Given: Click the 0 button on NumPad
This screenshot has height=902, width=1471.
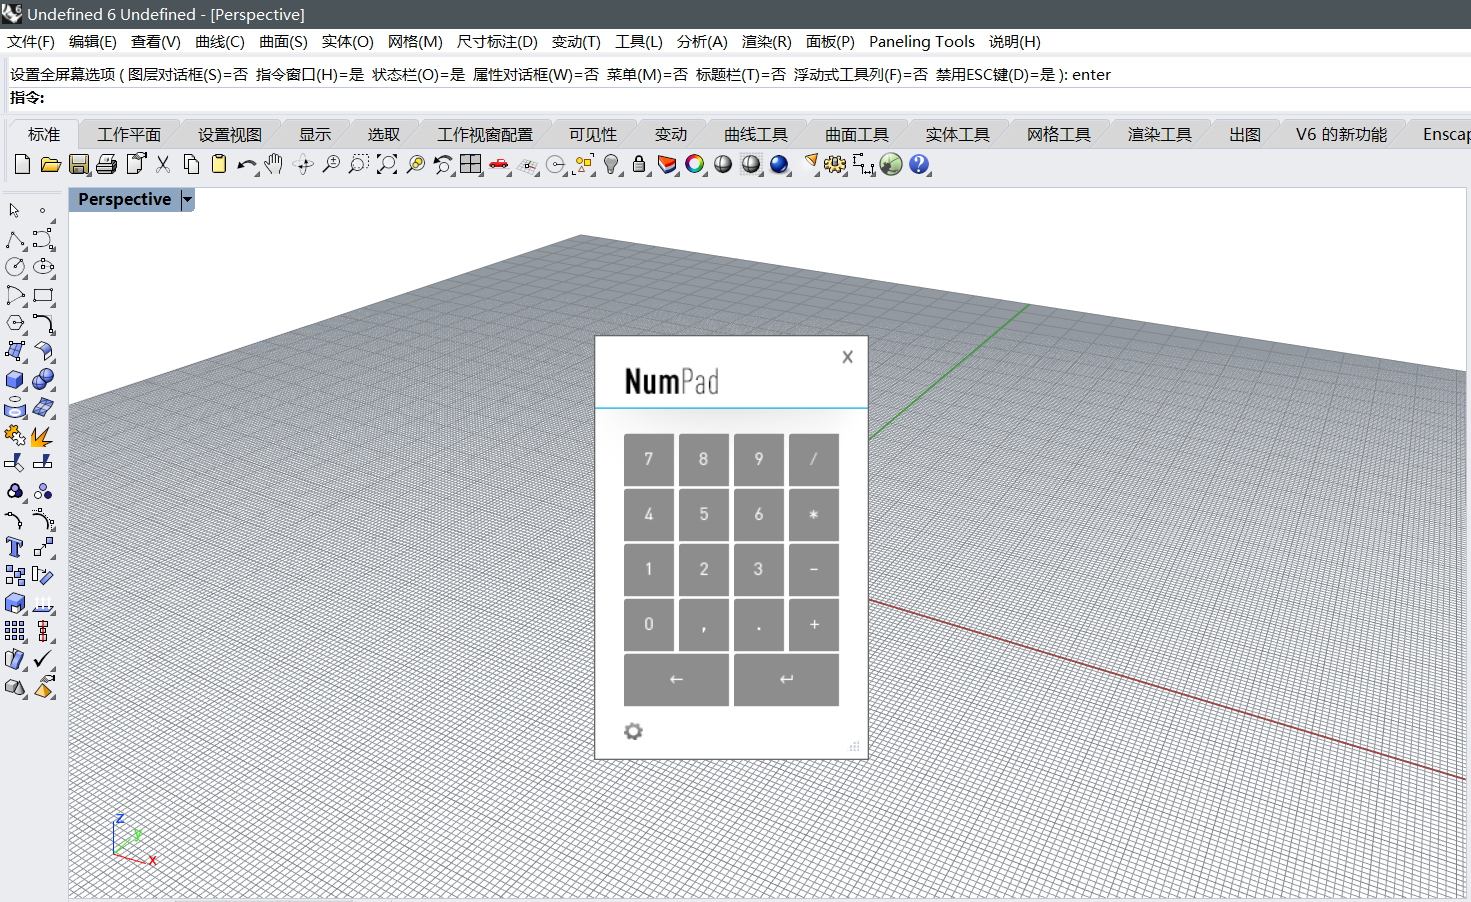Looking at the screenshot, I should 649,624.
